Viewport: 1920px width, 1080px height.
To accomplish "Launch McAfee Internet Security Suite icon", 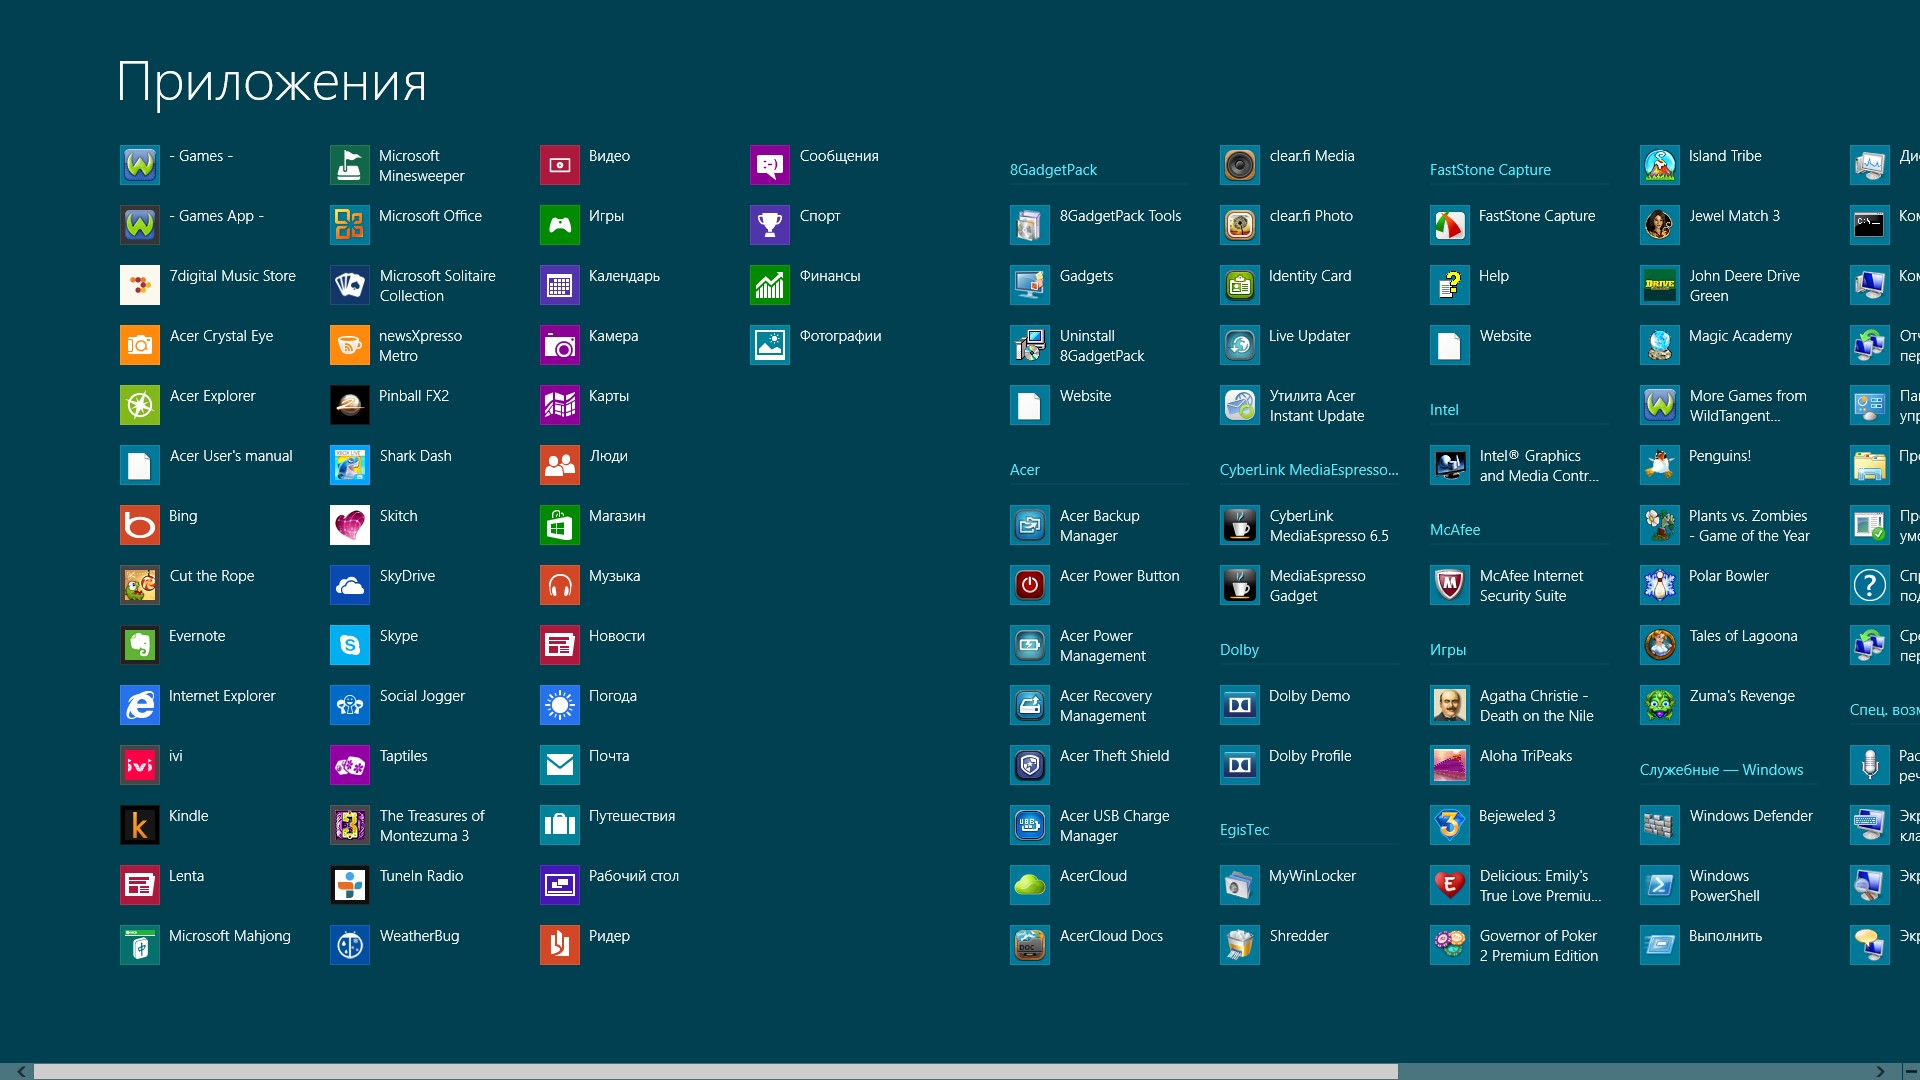I will coord(1450,585).
